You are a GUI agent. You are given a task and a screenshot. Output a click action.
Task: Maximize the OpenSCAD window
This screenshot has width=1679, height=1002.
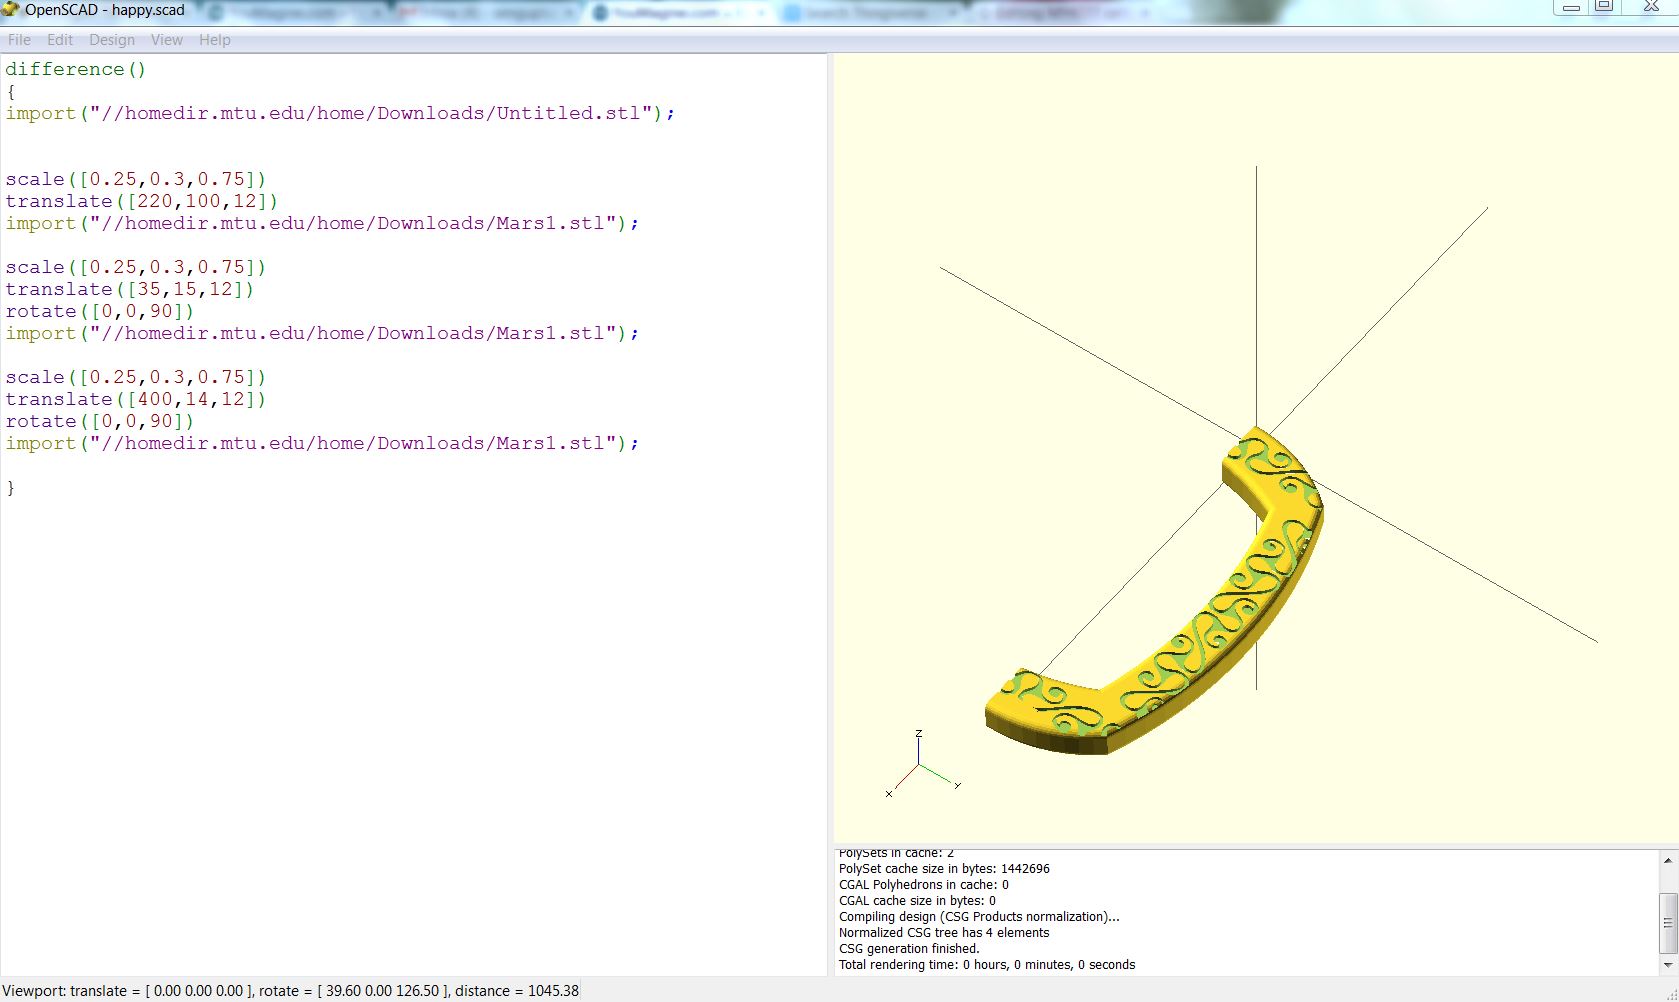[x=1604, y=6]
